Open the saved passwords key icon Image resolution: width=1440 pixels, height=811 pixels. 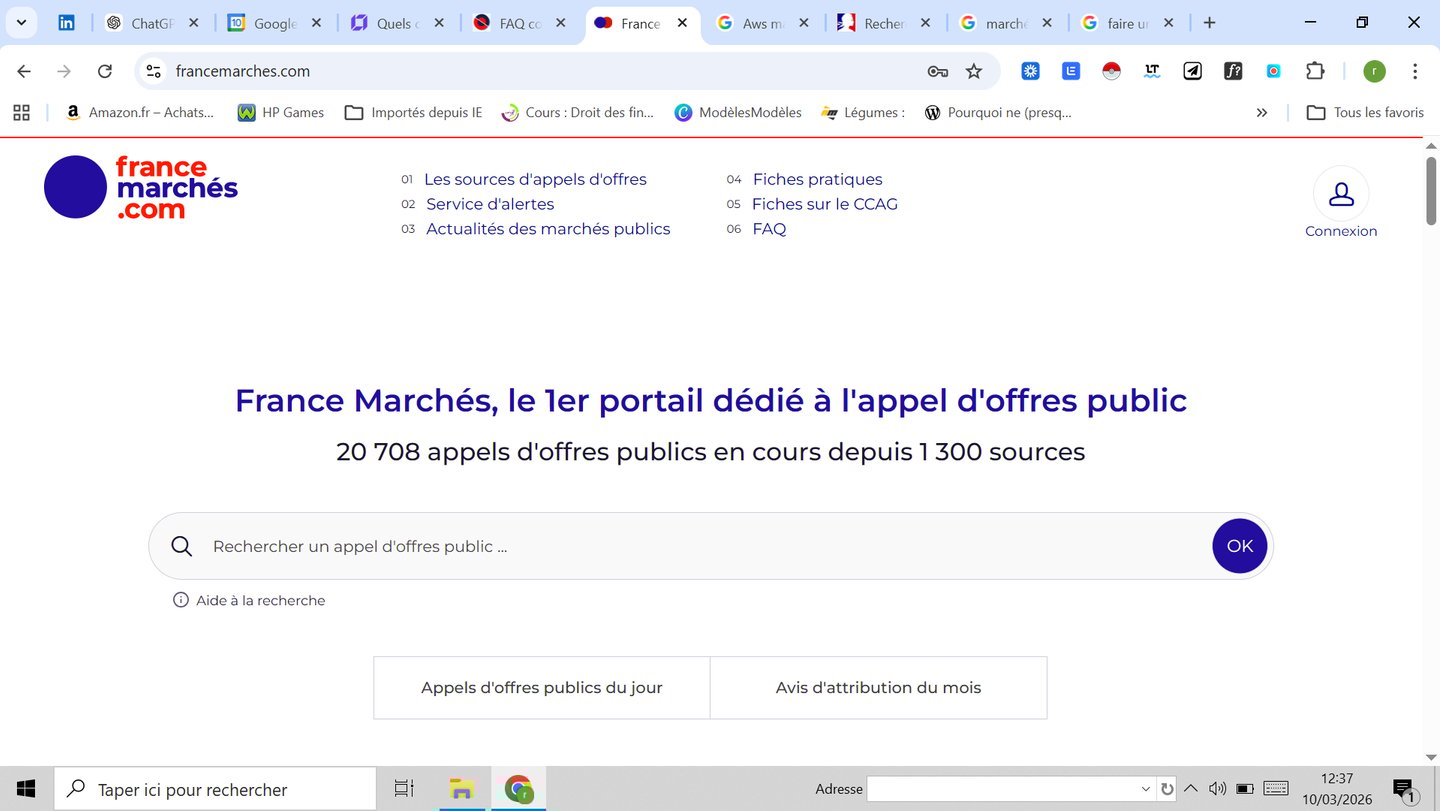937,71
